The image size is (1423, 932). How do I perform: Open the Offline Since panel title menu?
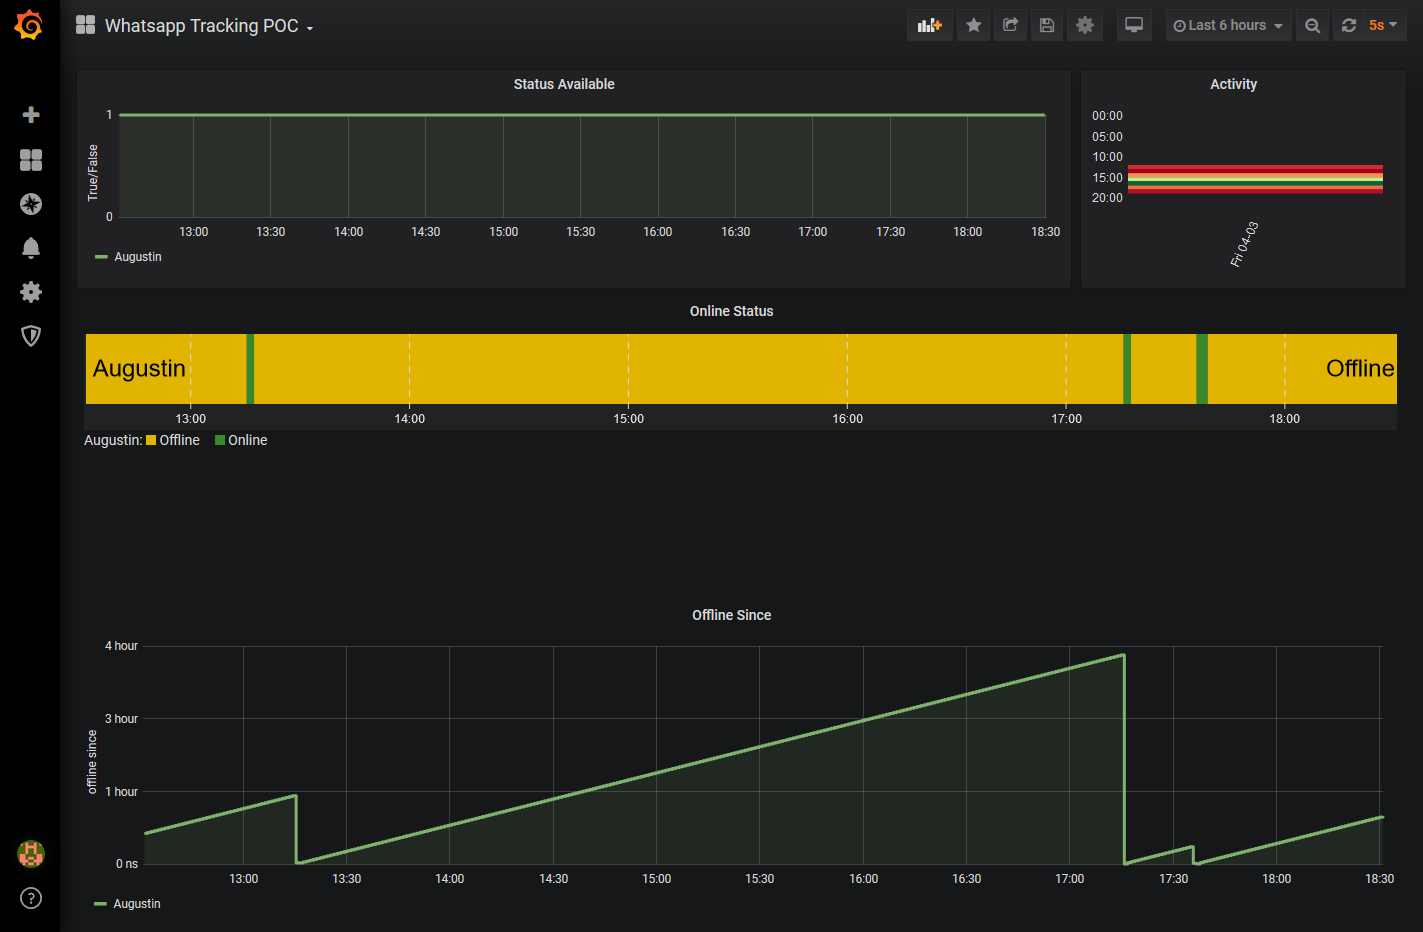tap(731, 615)
